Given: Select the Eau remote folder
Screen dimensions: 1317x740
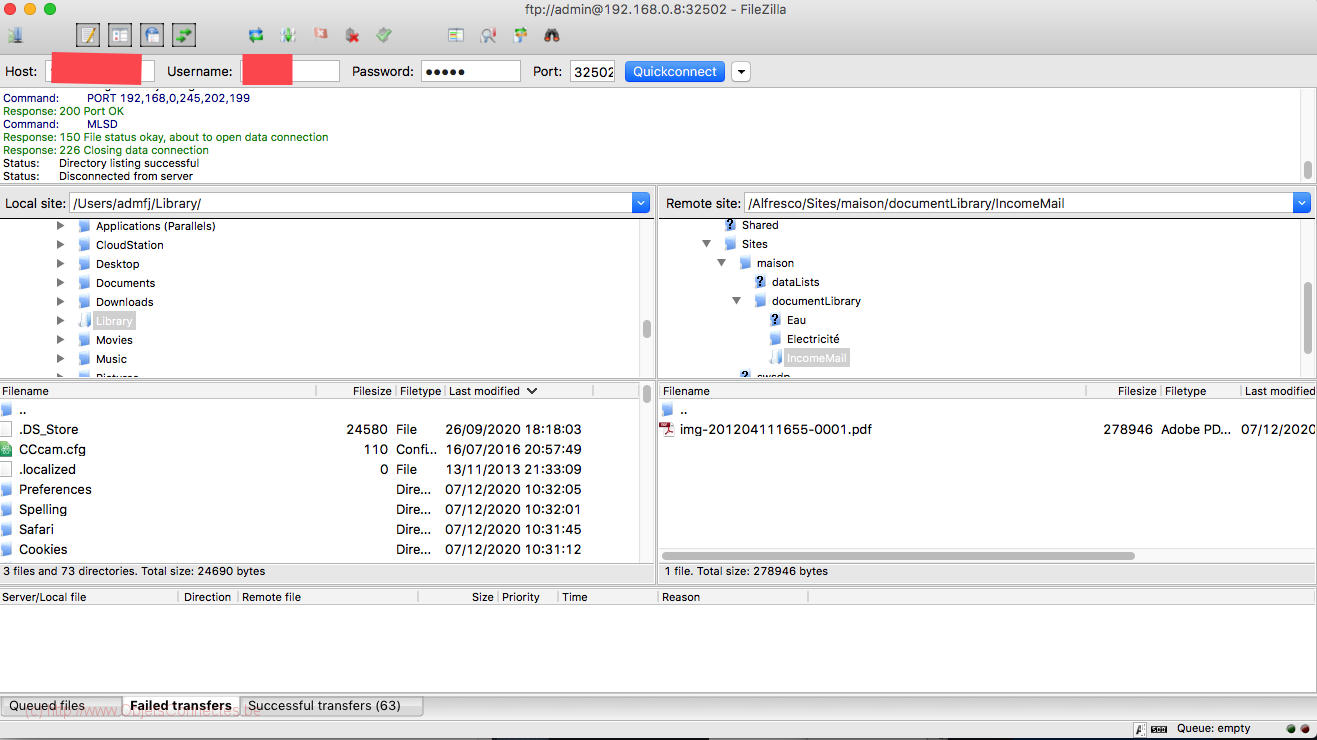Looking at the screenshot, I should 796,320.
